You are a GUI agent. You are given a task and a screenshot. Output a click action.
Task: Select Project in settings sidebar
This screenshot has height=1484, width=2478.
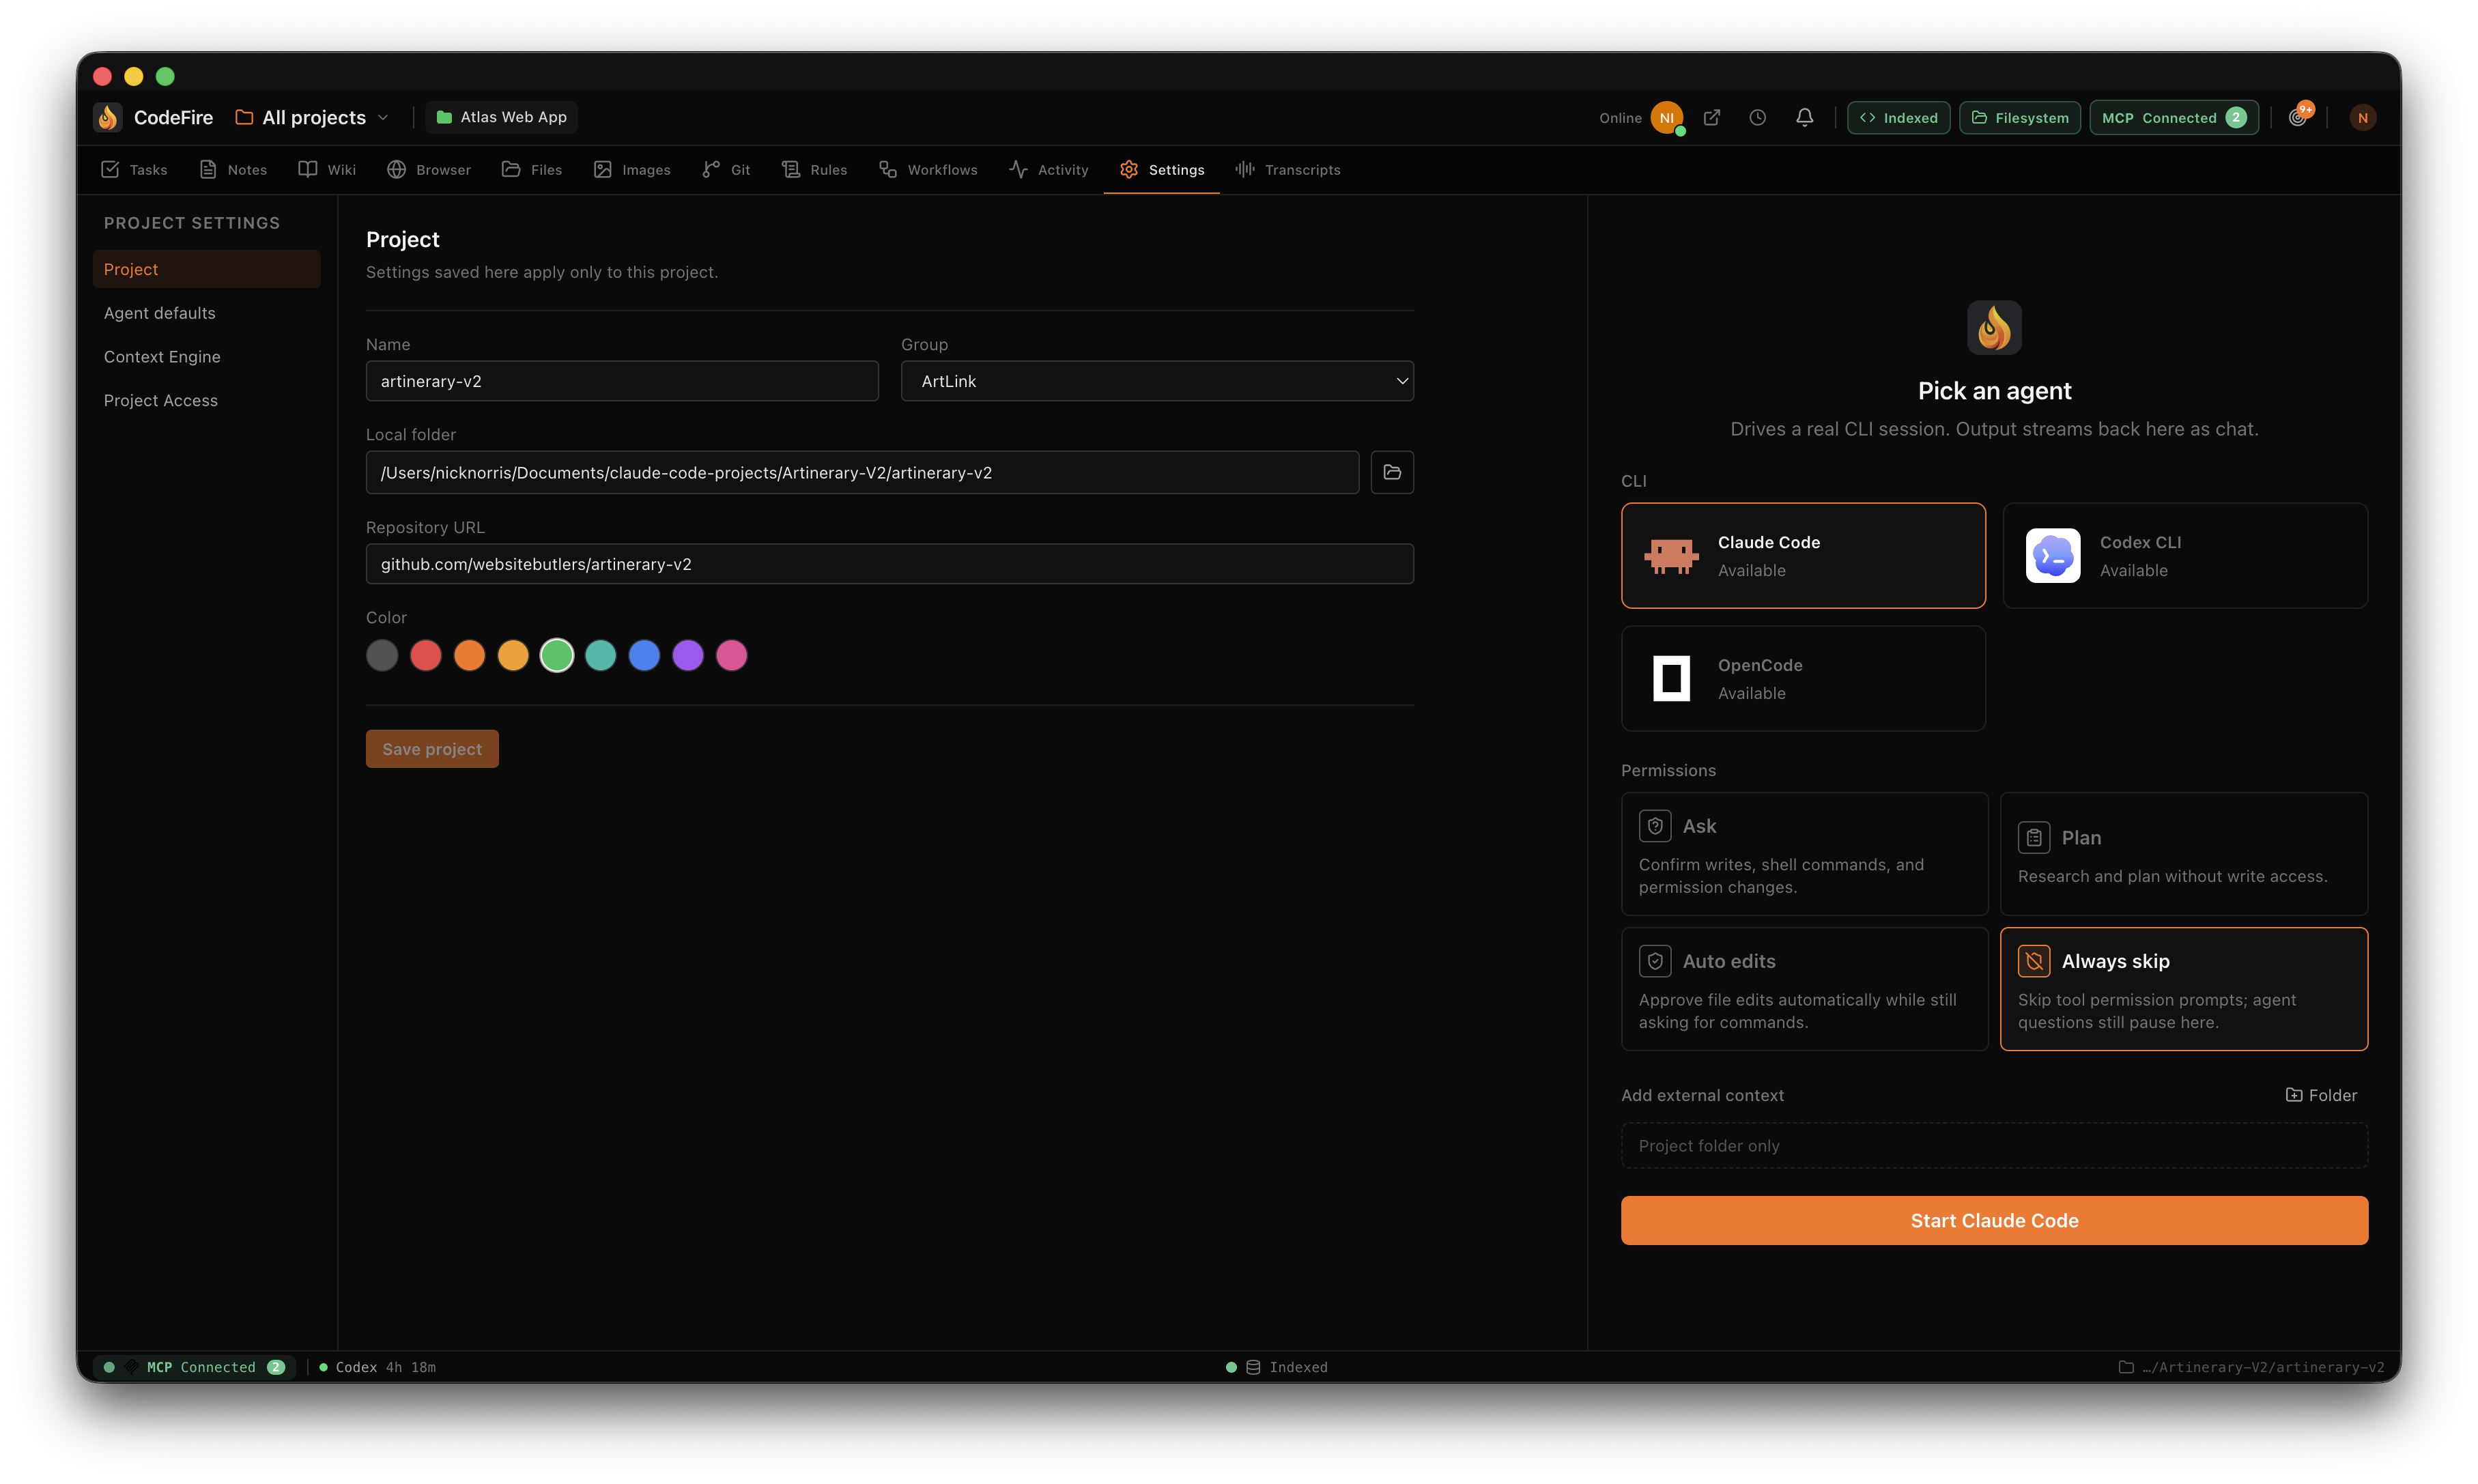click(207, 269)
